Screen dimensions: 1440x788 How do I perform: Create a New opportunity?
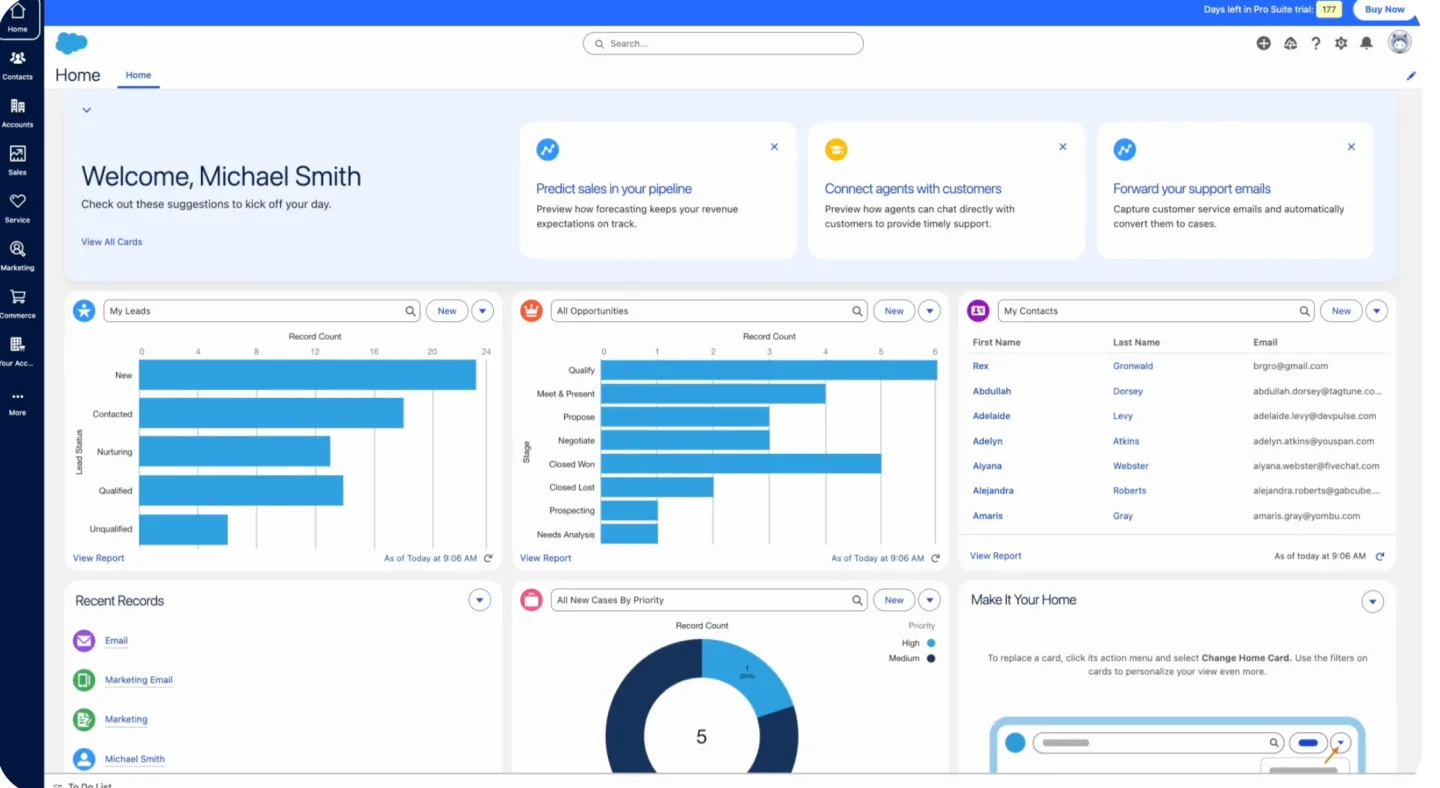[894, 311]
